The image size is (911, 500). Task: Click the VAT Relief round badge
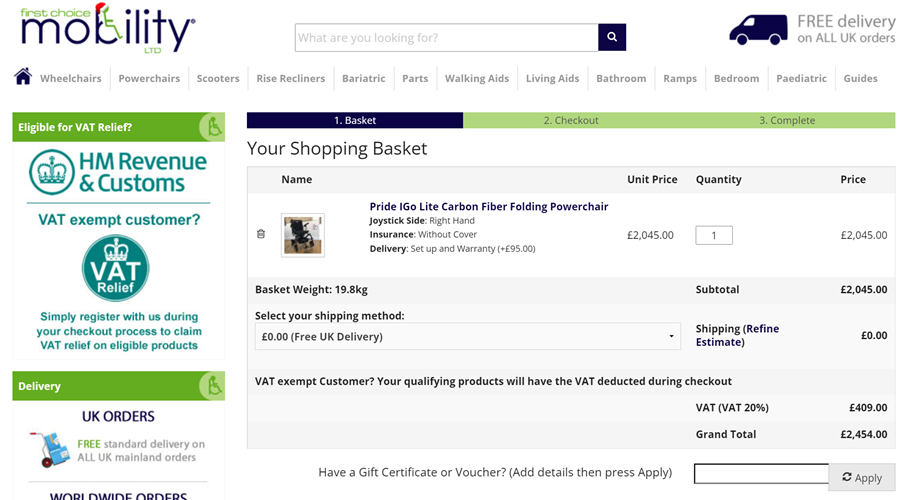pyautogui.click(x=116, y=268)
